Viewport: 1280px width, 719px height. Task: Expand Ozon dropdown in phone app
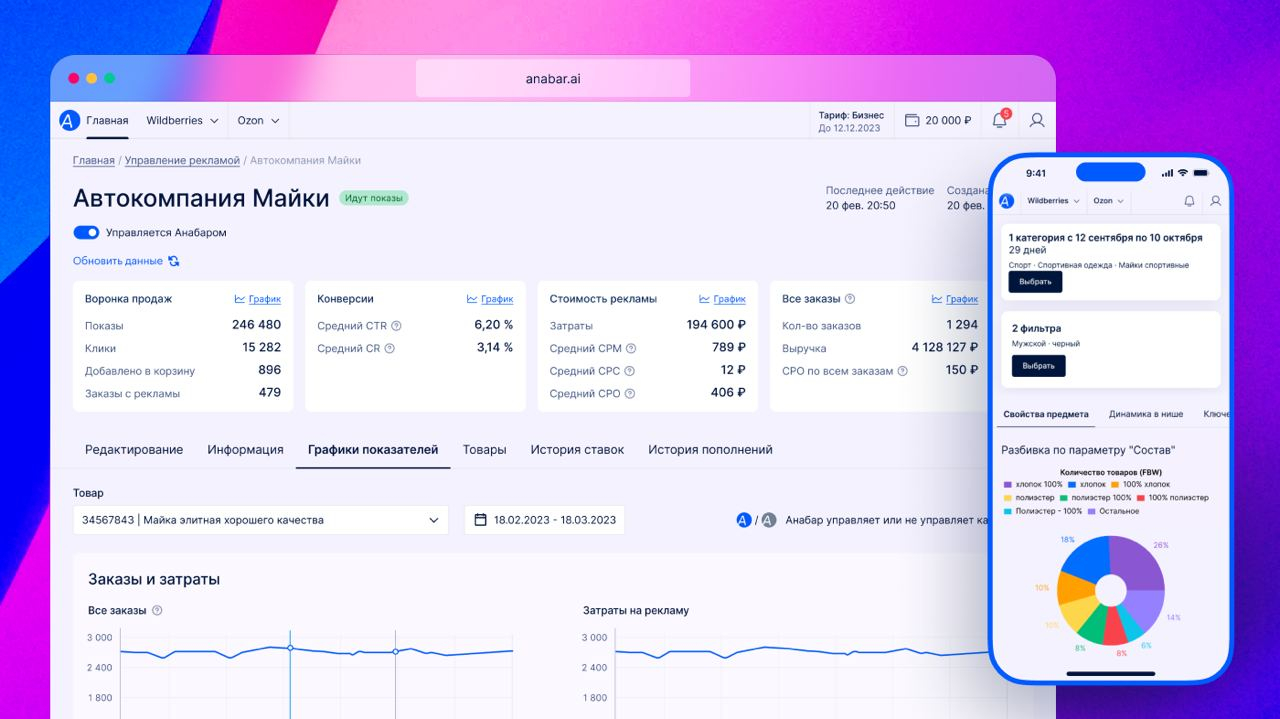(x=1108, y=201)
